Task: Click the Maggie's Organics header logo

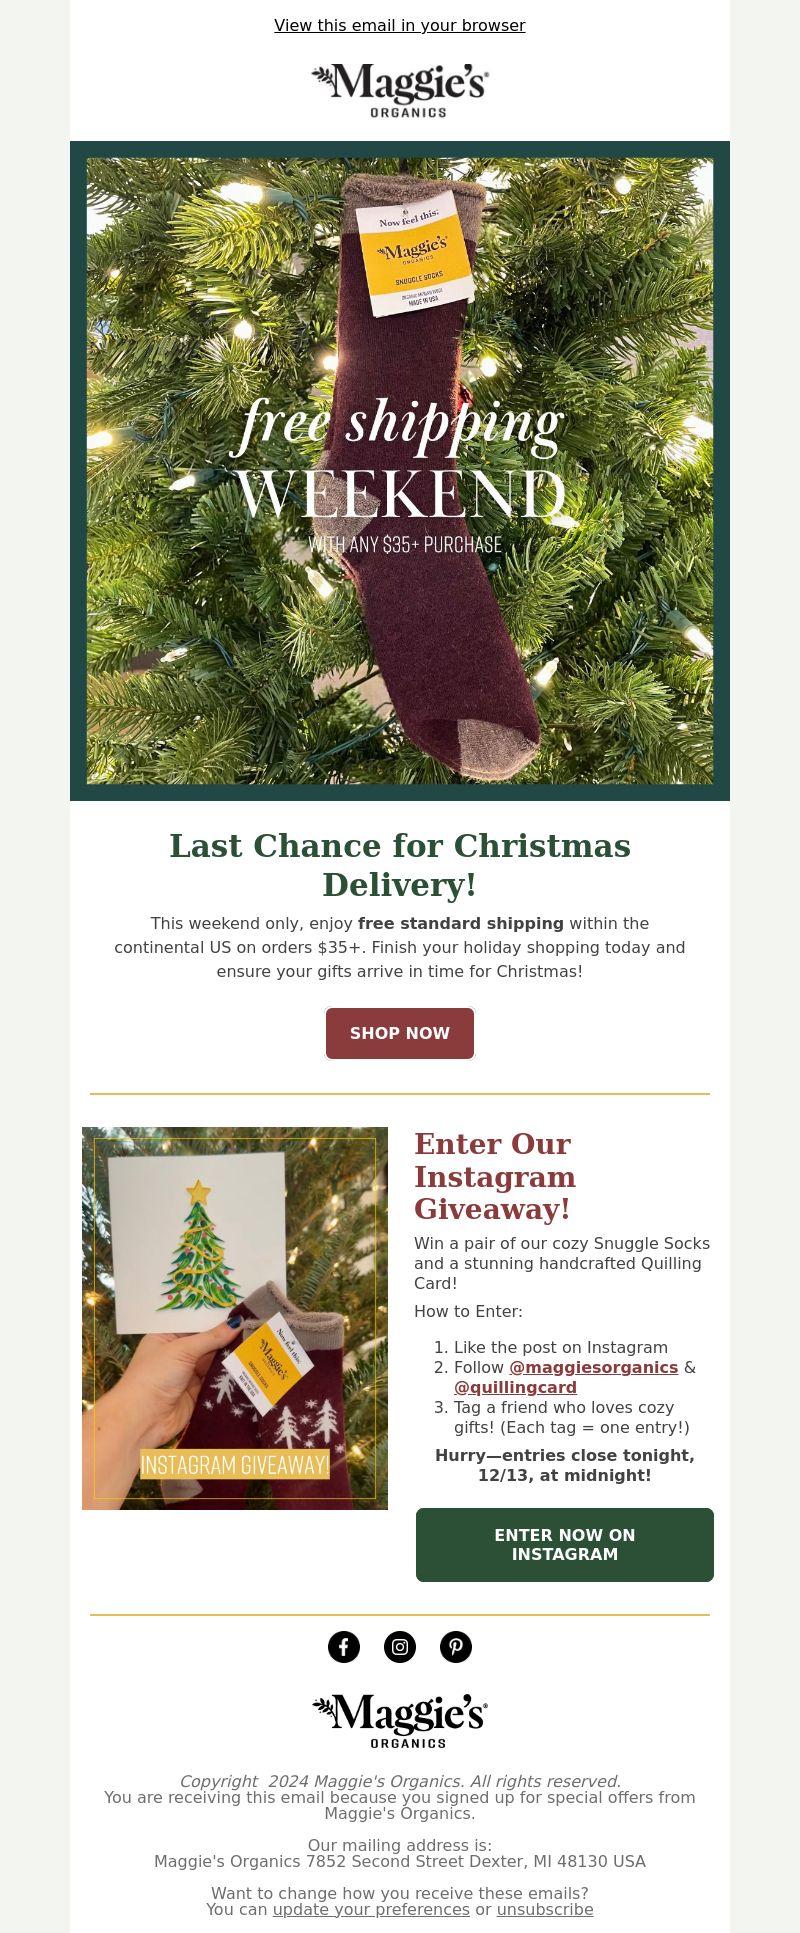Action: (400, 90)
